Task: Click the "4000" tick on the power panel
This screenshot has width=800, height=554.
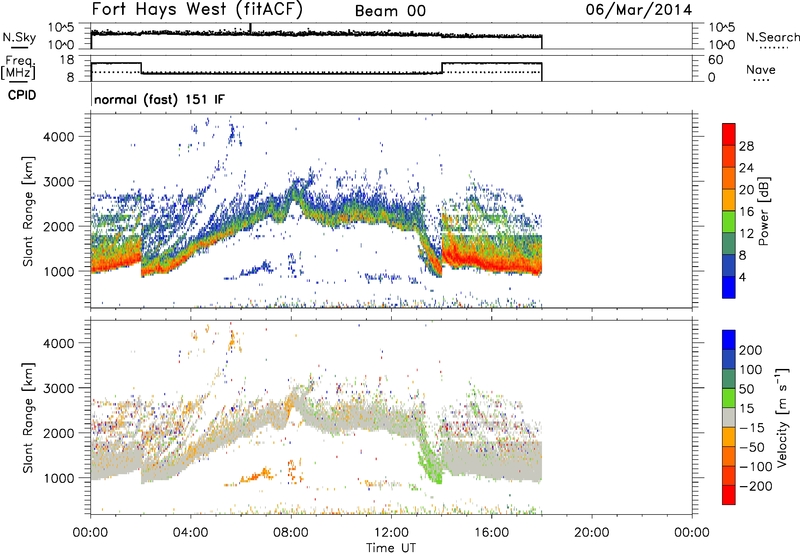Action: (x=59, y=137)
